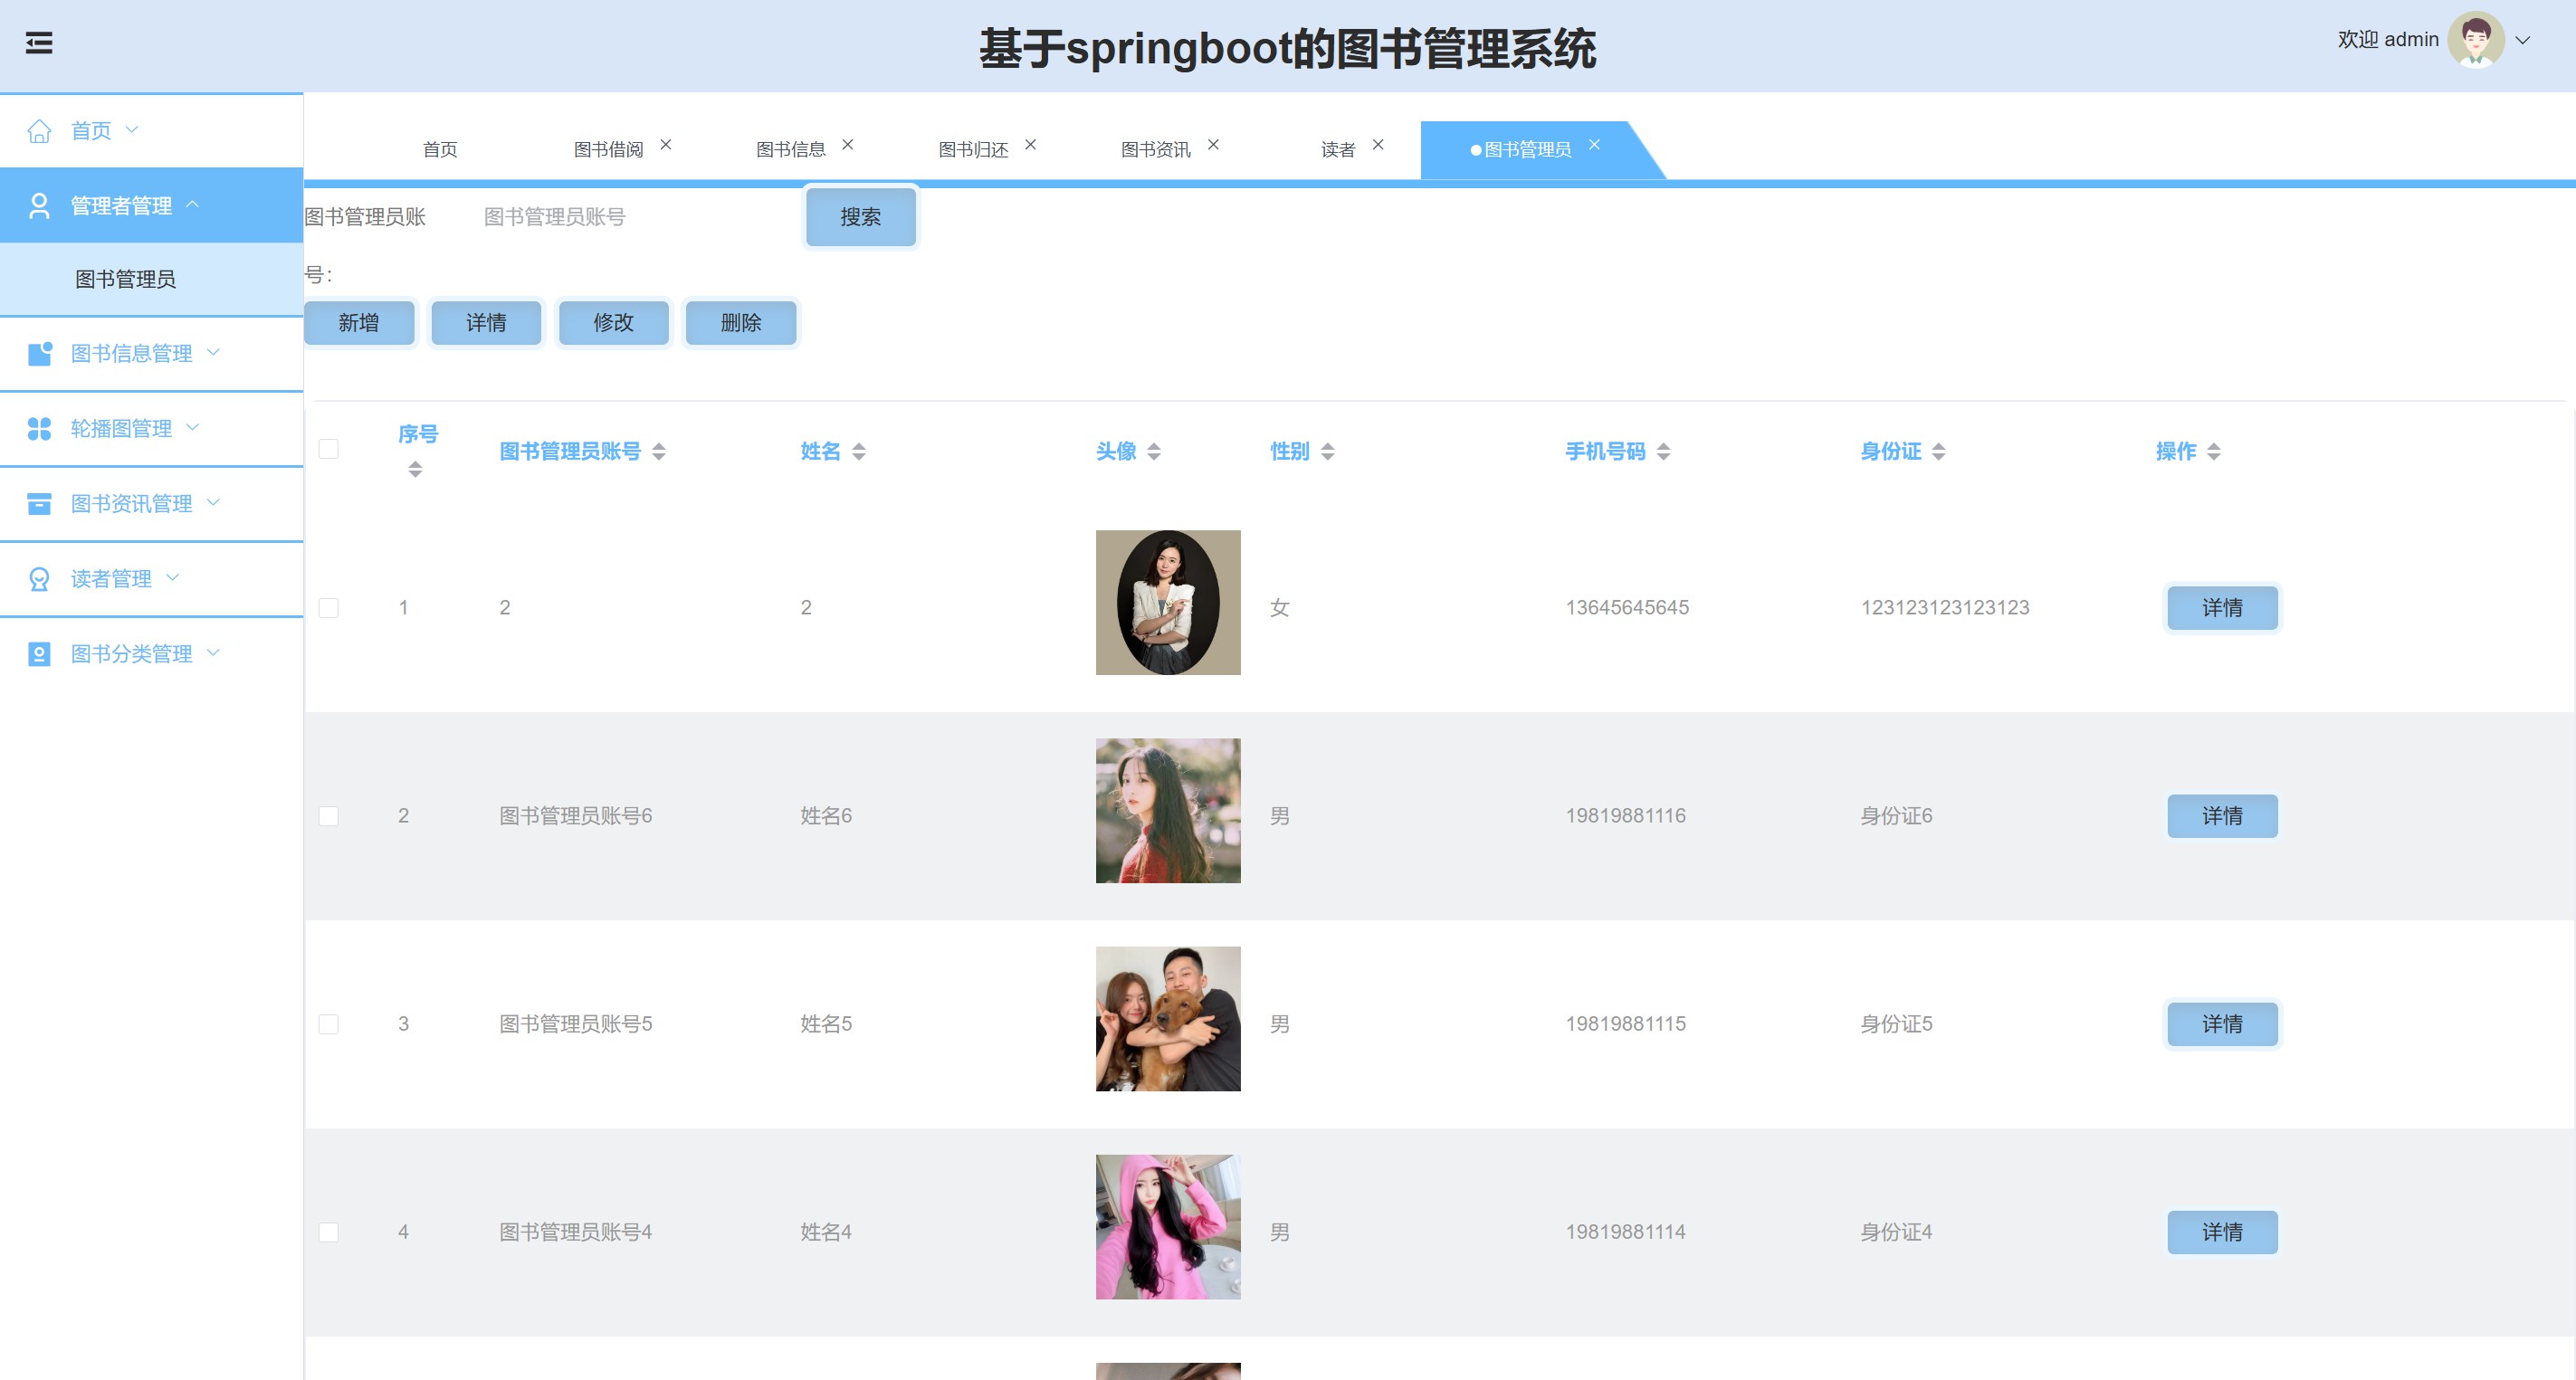Click the 管理者管理 user icon
The height and width of the screenshot is (1380, 2576).
coord(39,205)
